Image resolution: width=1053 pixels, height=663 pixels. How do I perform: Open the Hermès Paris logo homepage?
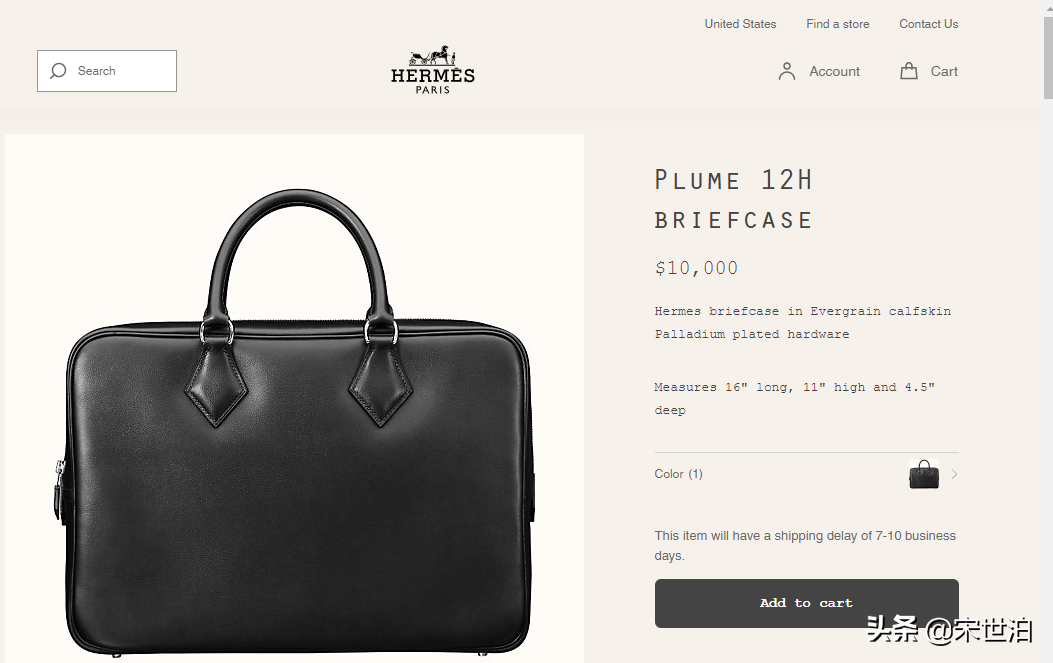432,70
